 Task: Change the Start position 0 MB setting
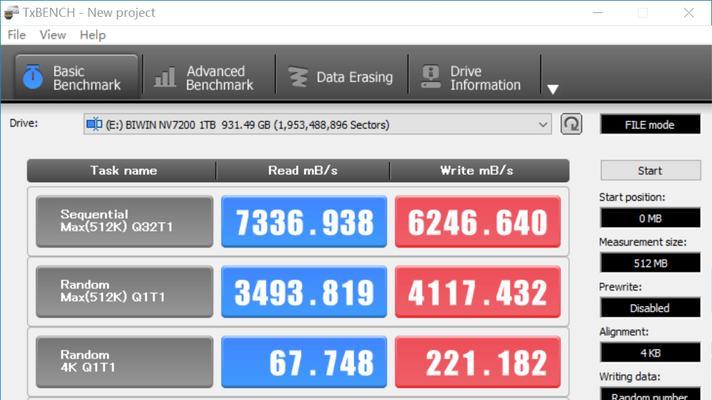coord(650,218)
